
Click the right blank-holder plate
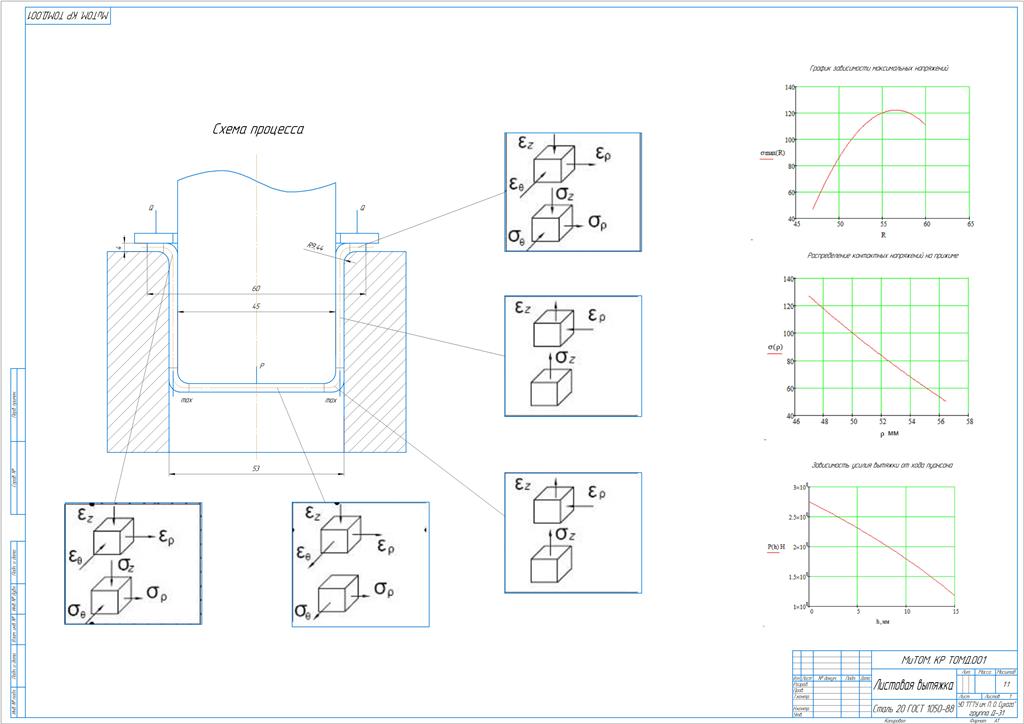(x=357, y=238)
